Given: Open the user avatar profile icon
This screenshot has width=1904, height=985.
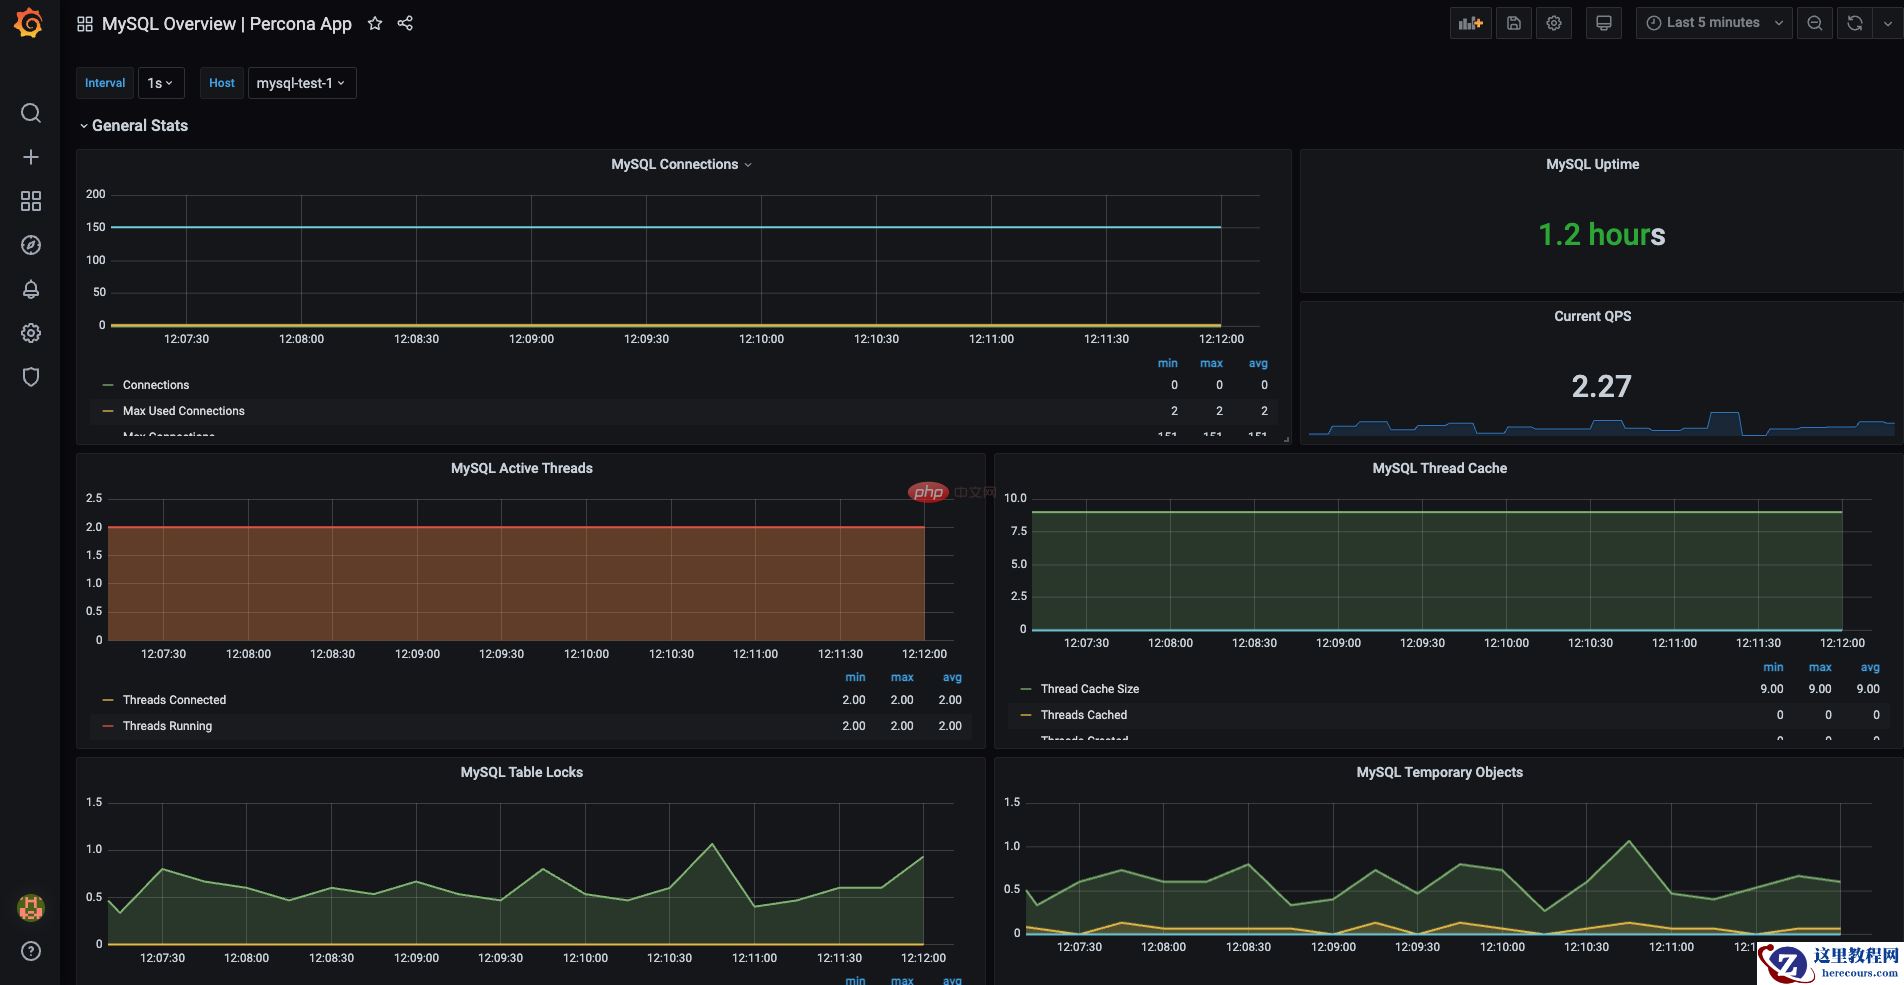Looking at the screenshot, I should [x=31, y=908].
